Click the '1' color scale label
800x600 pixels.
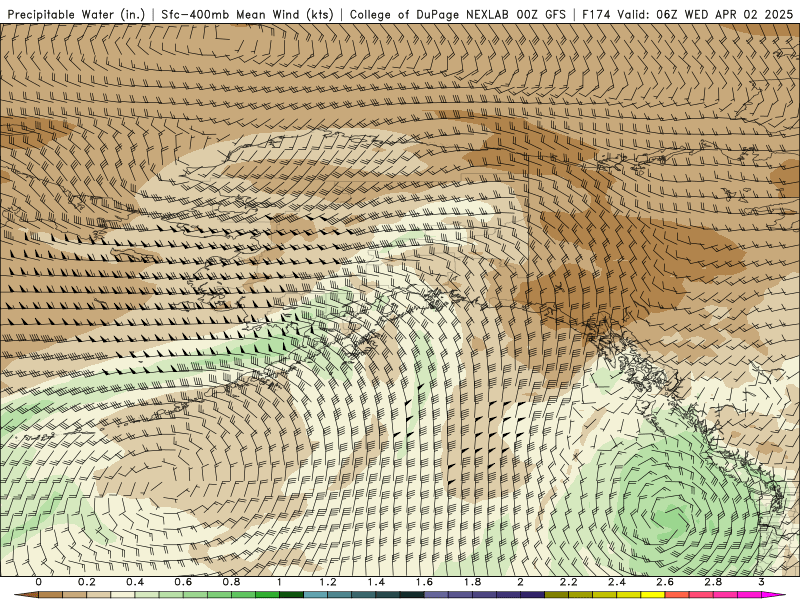tap(279, 582)
